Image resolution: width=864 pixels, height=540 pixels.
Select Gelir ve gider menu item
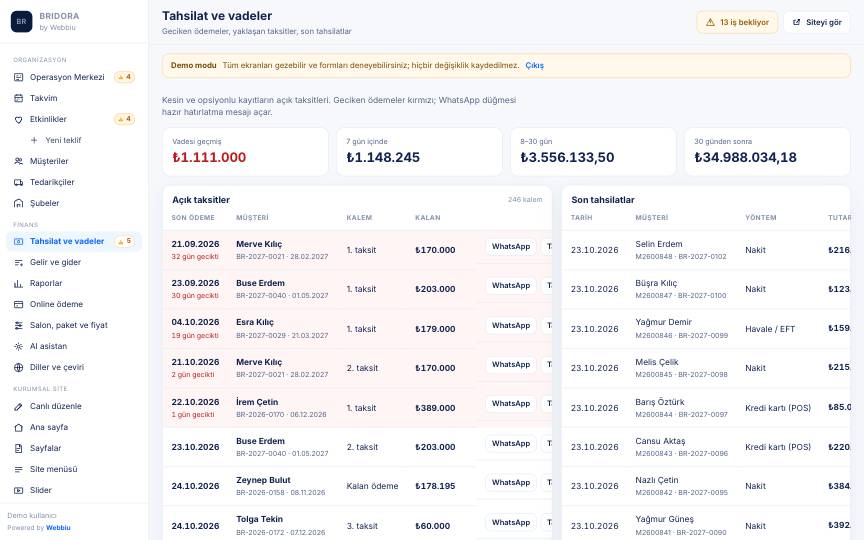pos(74,262)
